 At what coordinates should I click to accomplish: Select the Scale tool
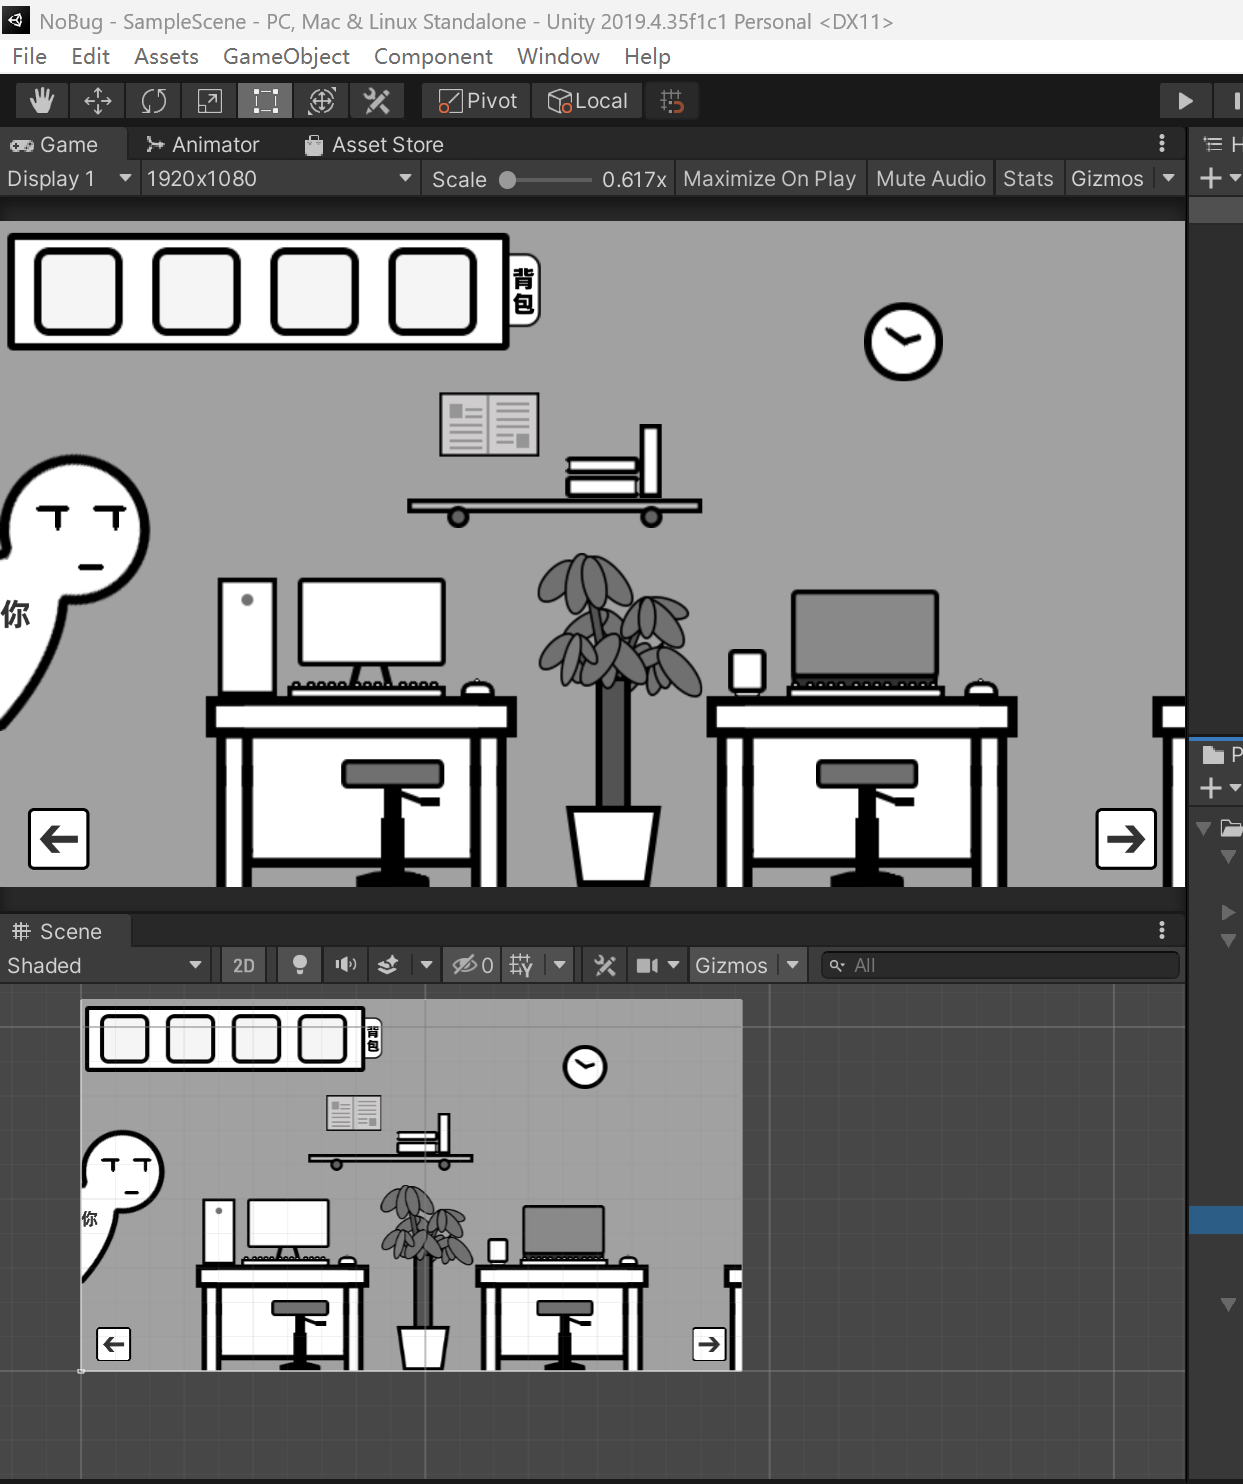point(210,101)
